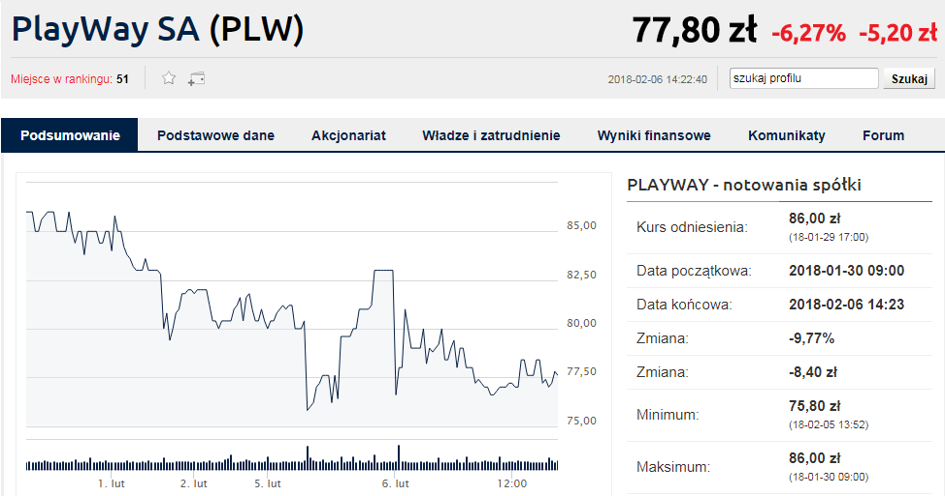The height and width of the screenshot is (496, 945).
Task: Open the Forum tab
Action: 883,136
